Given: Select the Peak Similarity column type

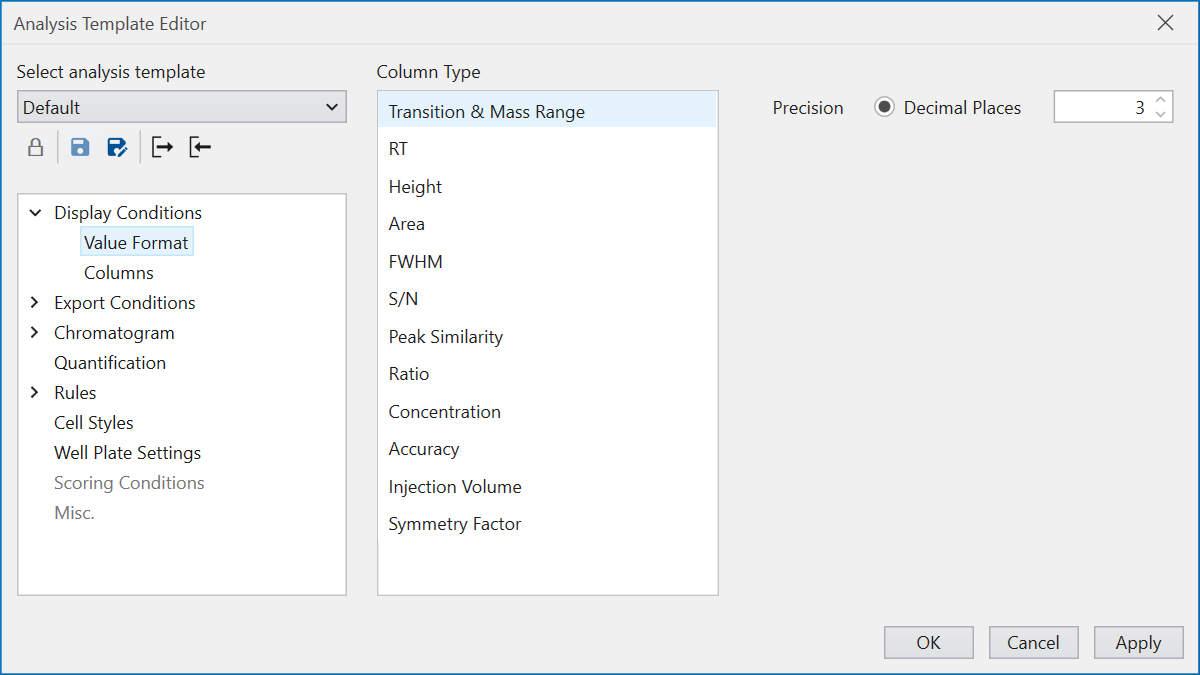Looking at the screenshot, I should pyautogui.click(x=445, y=337).
